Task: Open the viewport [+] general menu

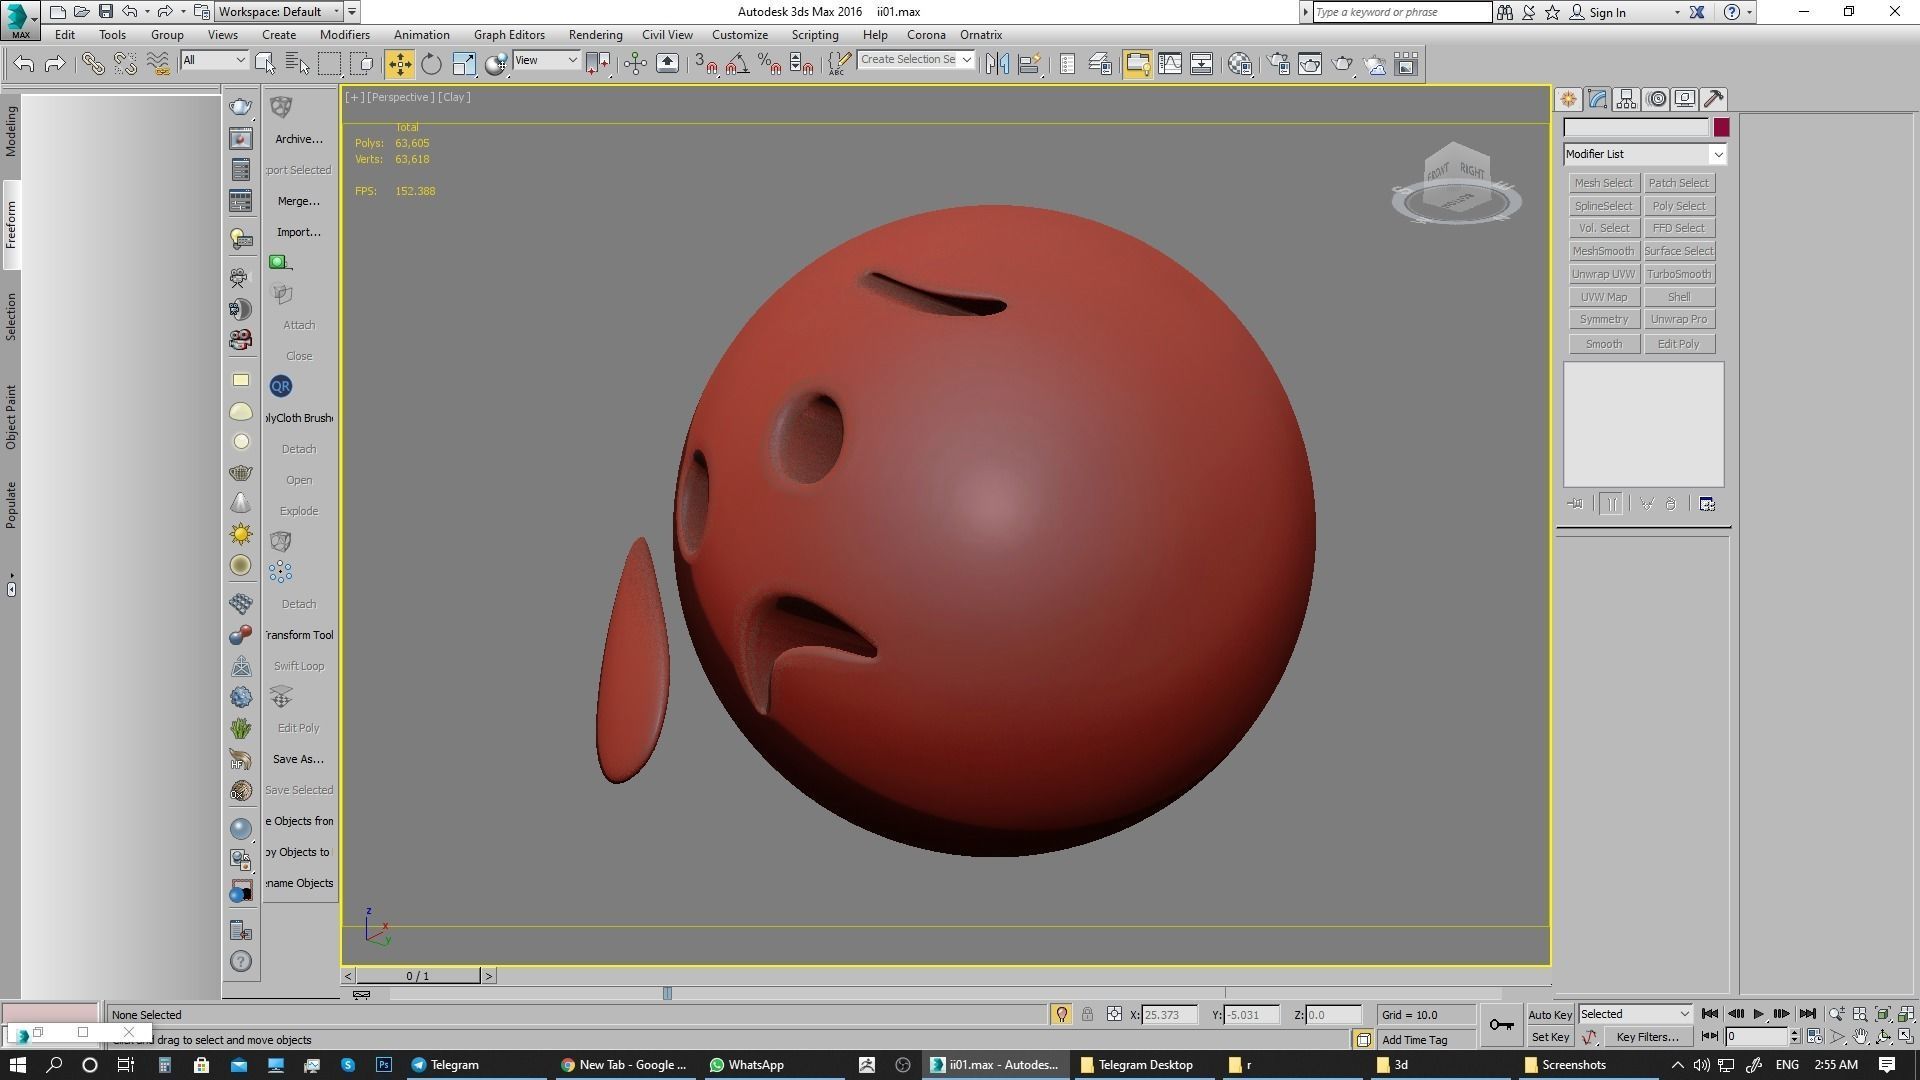Action: 354,97
